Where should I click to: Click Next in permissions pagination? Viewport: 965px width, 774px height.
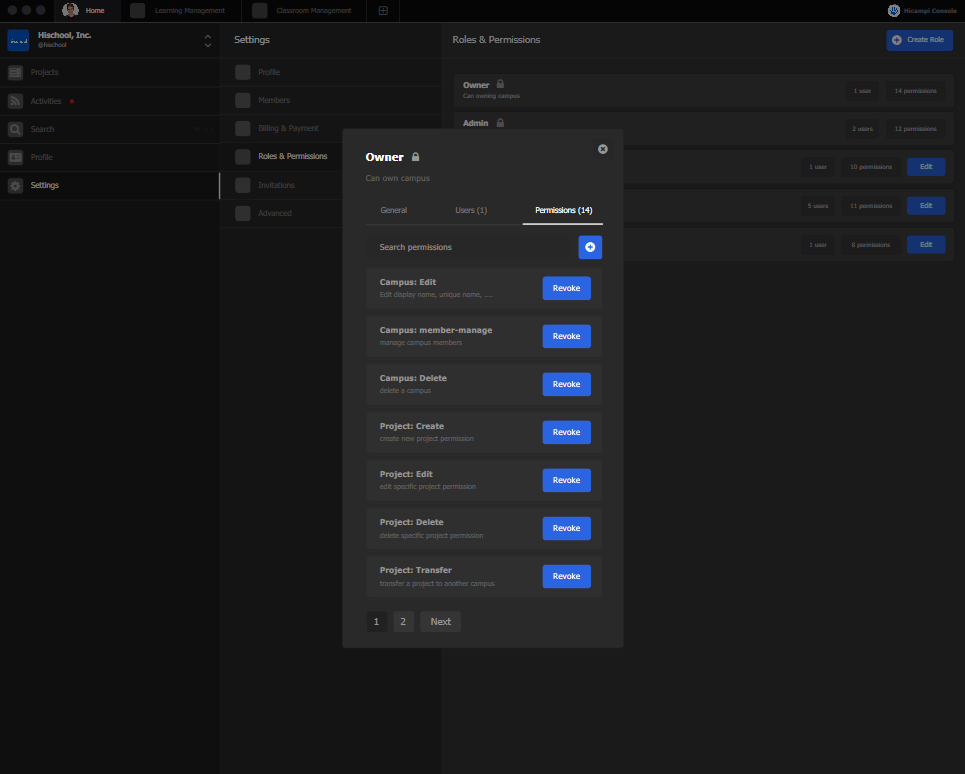pyautogui.click(x=440, y=622)
